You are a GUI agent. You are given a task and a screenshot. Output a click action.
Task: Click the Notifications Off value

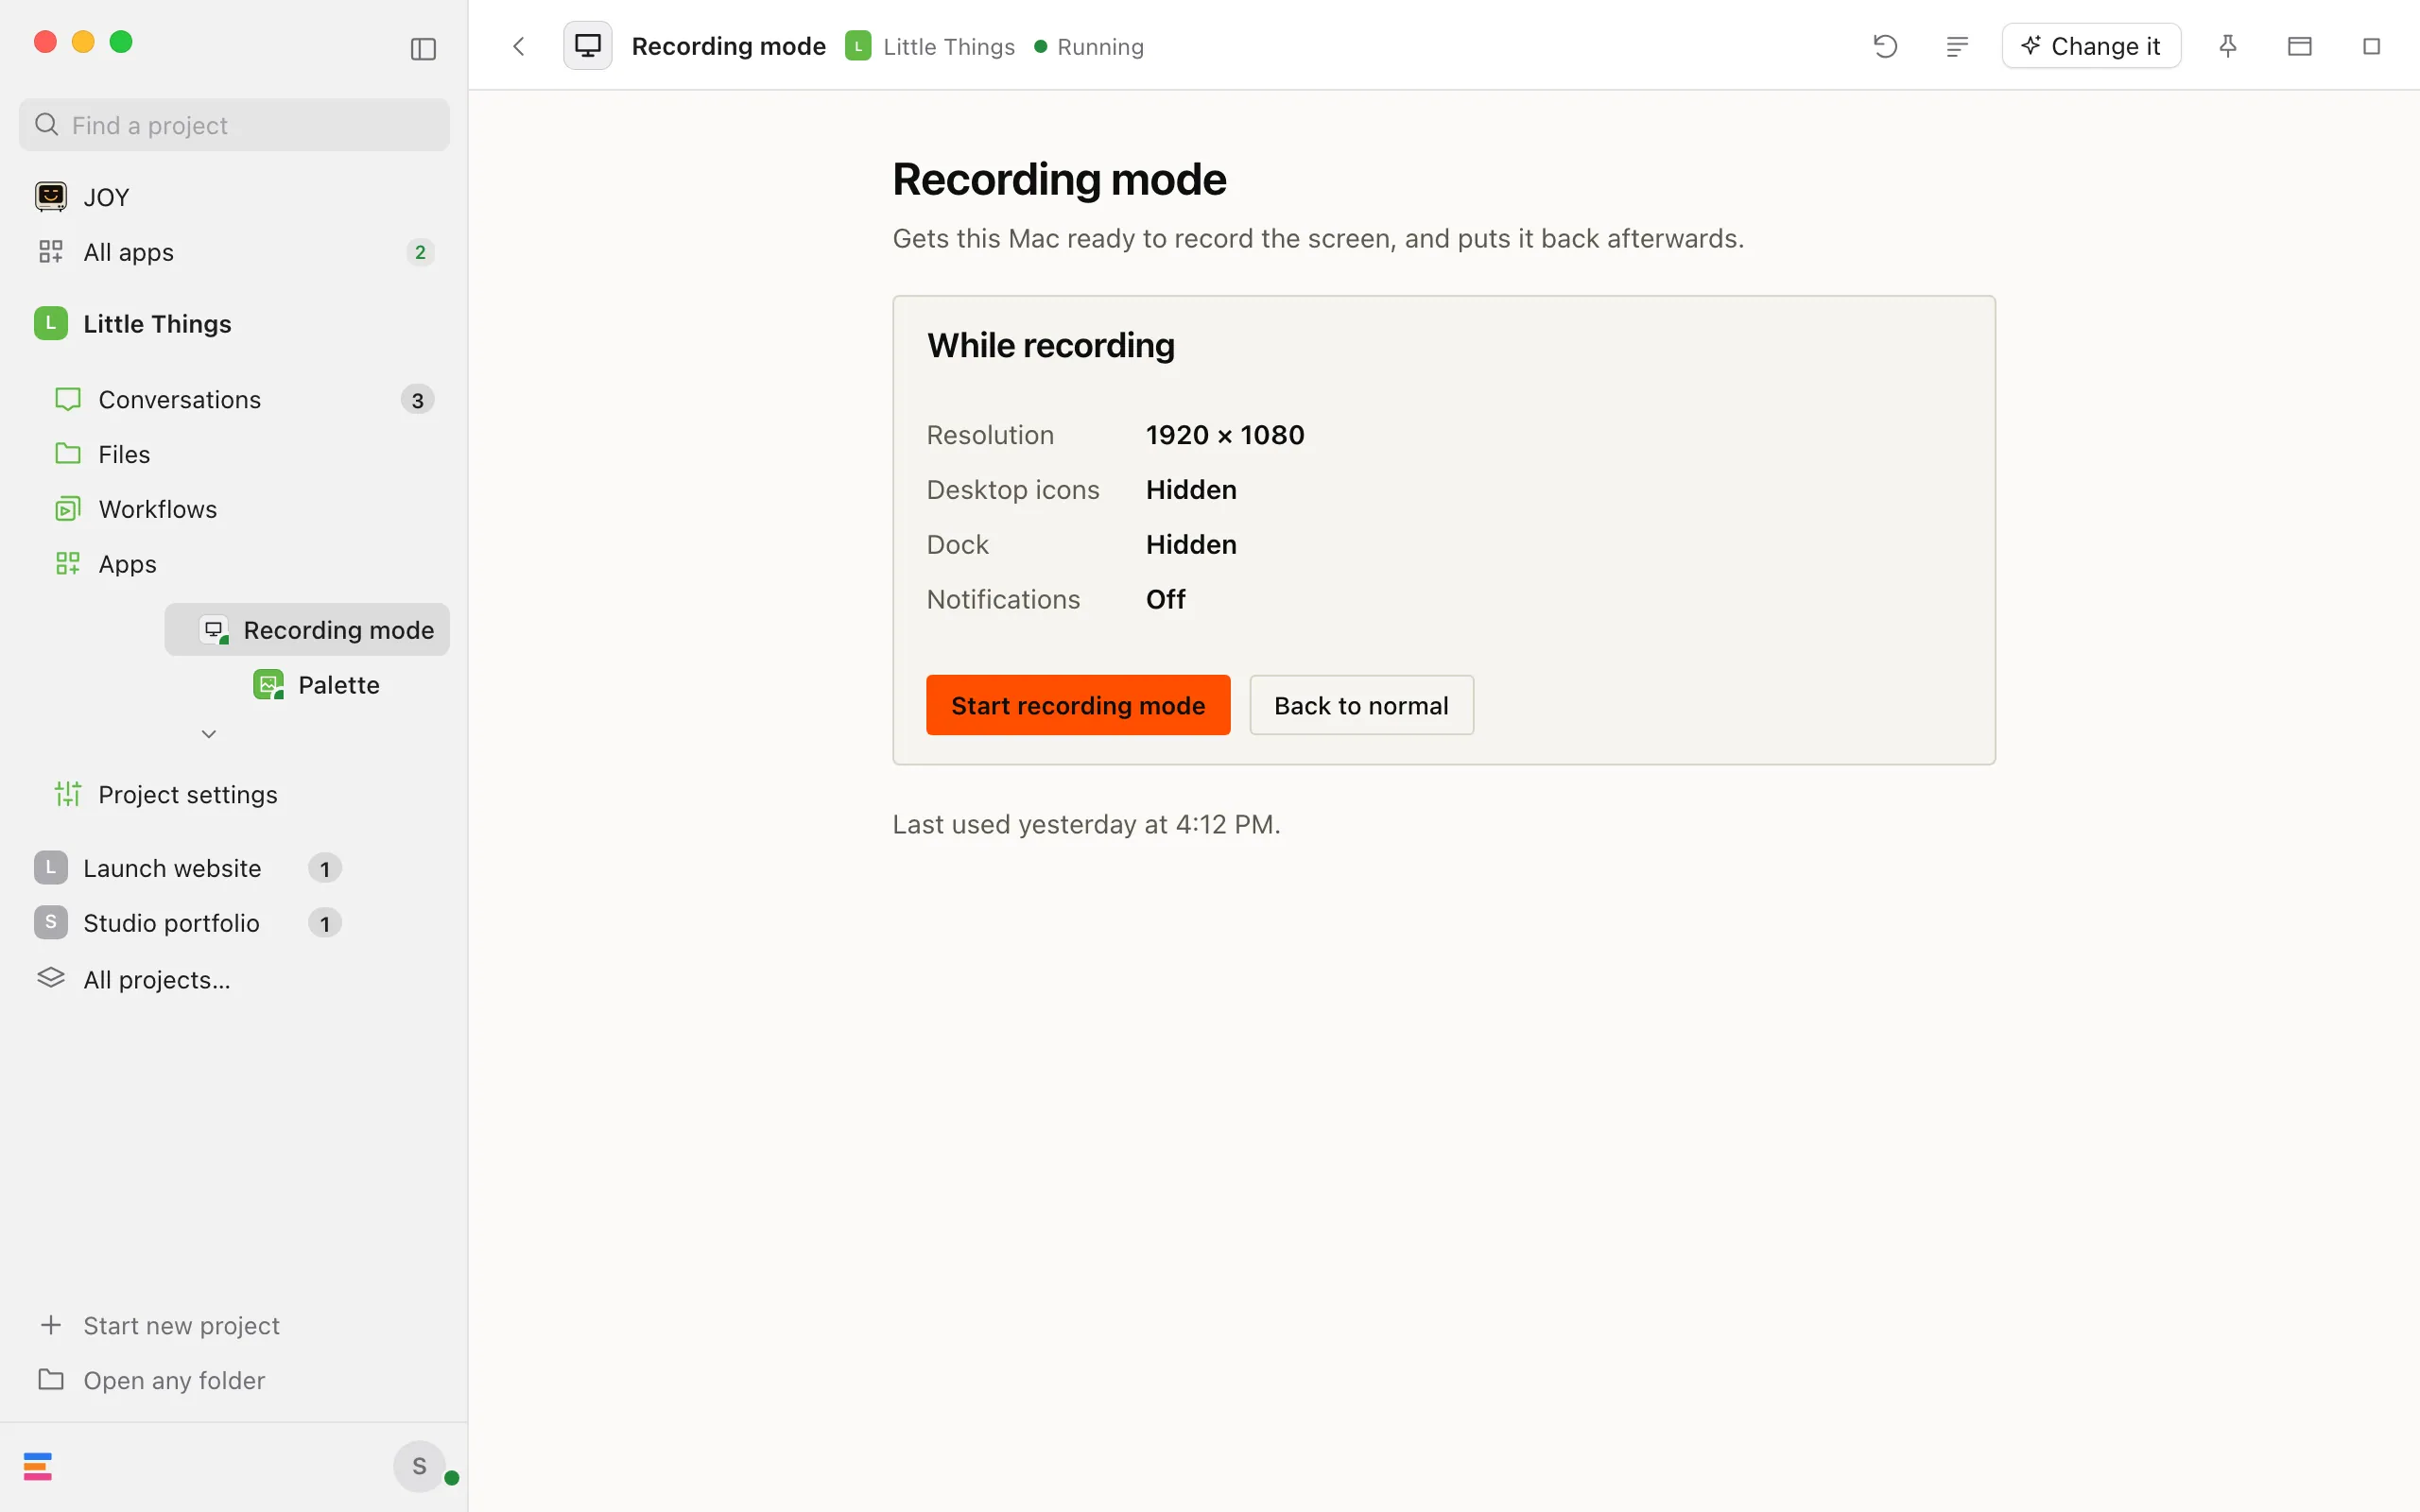(1165, 599)
